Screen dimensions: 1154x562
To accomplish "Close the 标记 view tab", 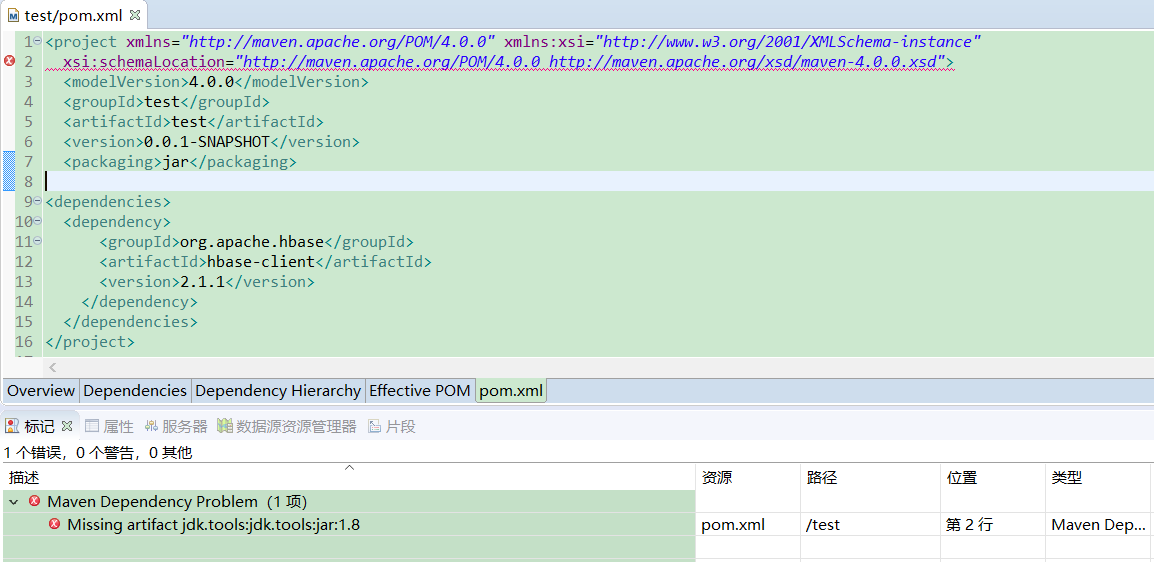I will click(x=66, y=425).
